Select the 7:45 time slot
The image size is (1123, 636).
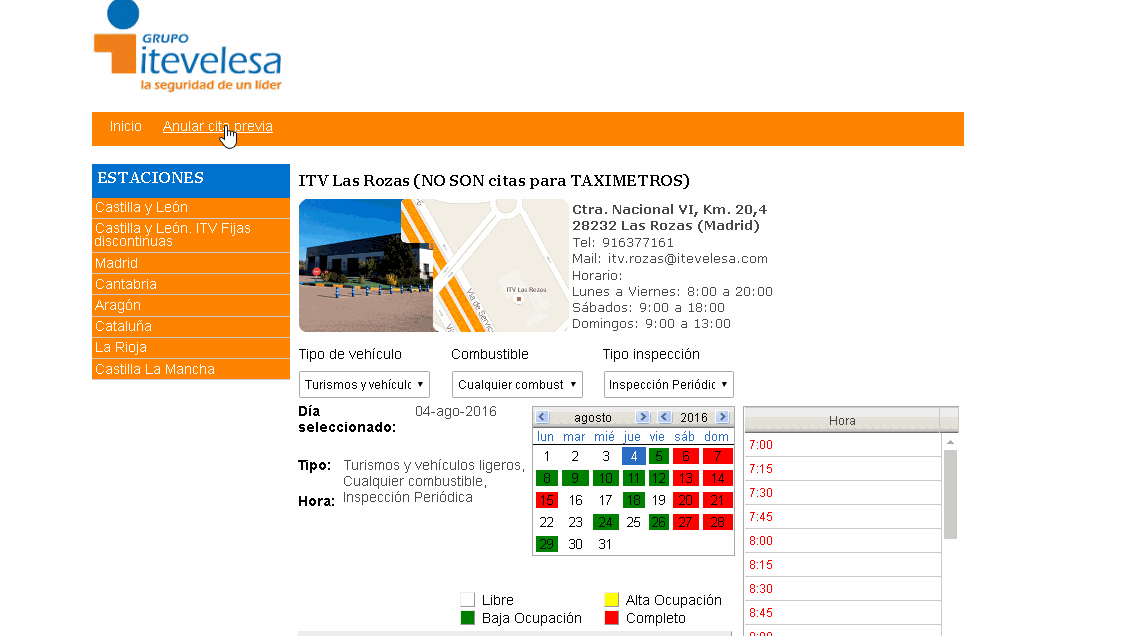coord(842,517)
